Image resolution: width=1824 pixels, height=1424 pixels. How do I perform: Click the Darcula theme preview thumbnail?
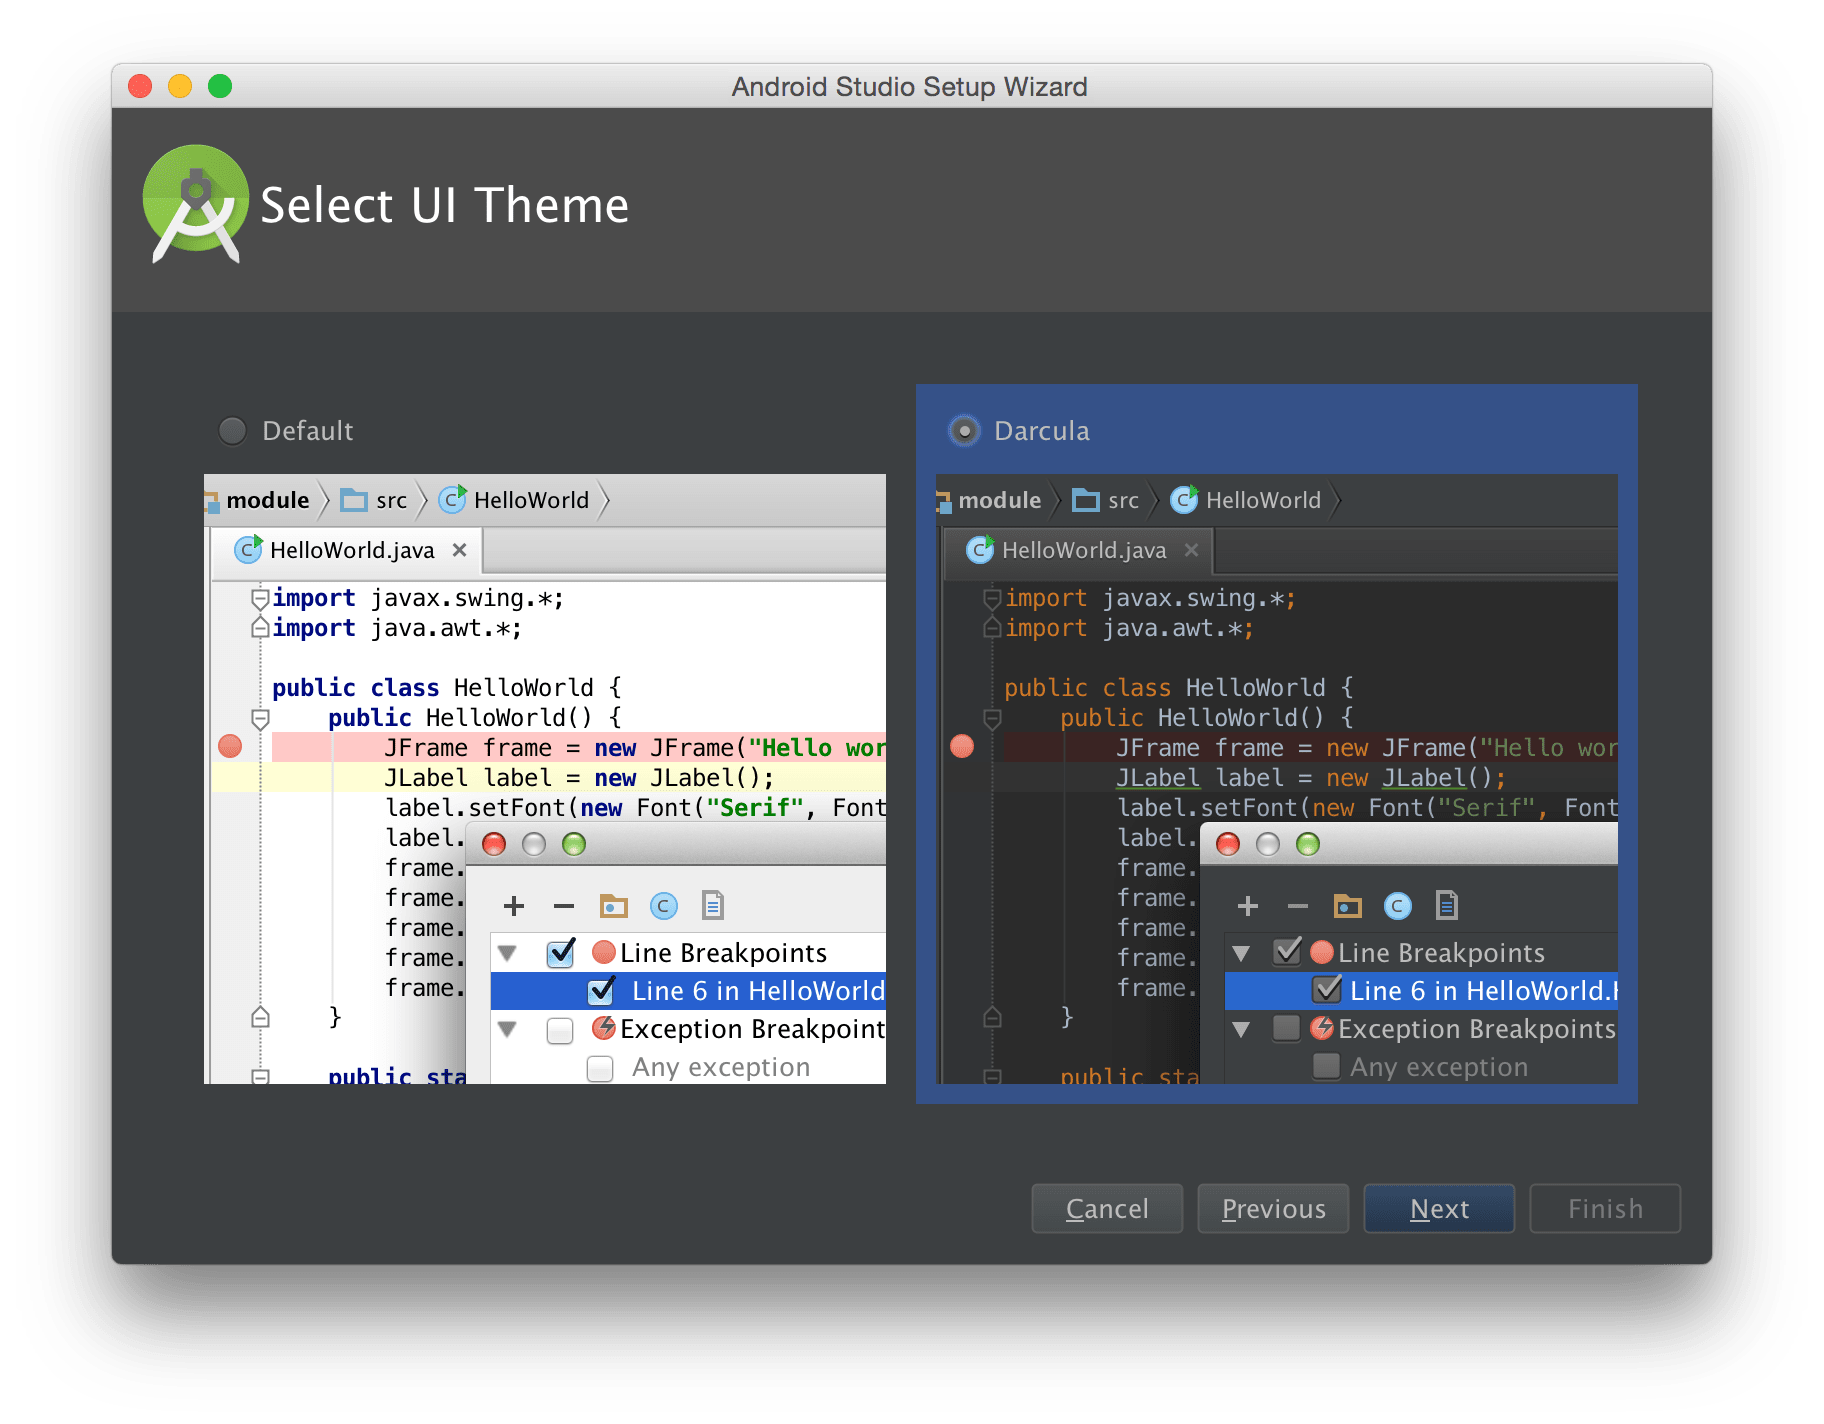click(1277, 779)
